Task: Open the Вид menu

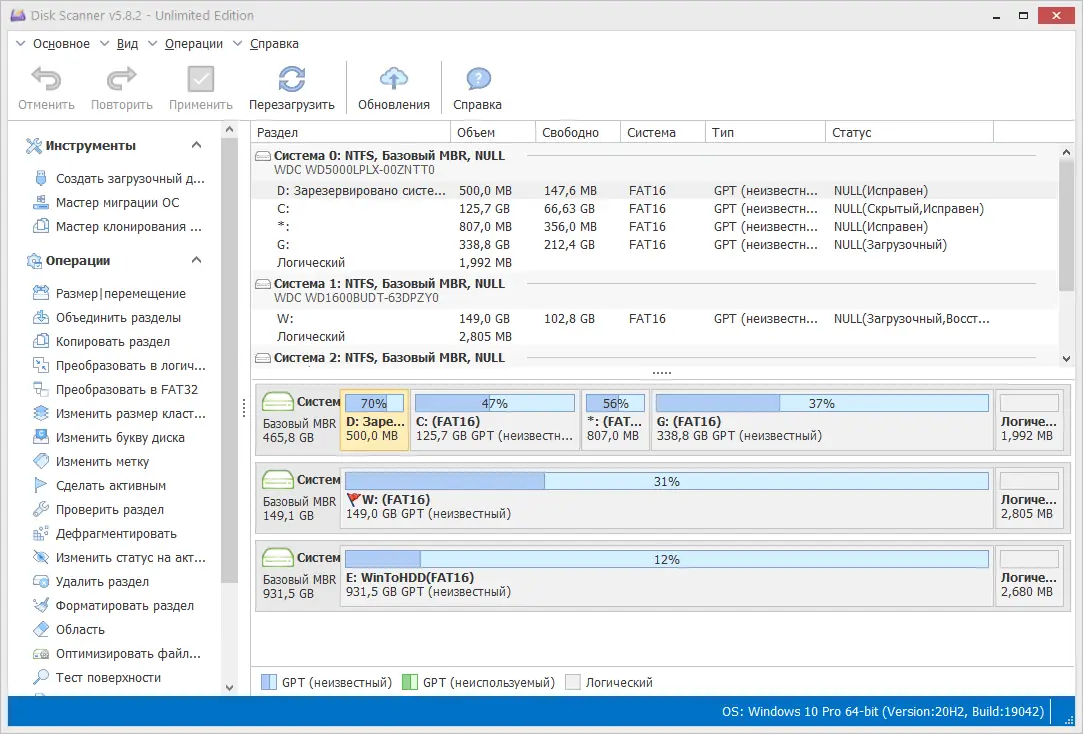Action: tap(127, 44)
